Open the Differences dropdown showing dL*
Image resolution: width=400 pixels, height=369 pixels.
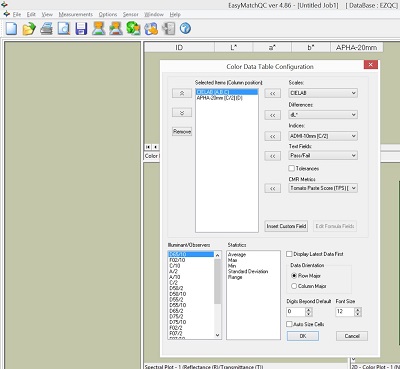tap(323, 115)
